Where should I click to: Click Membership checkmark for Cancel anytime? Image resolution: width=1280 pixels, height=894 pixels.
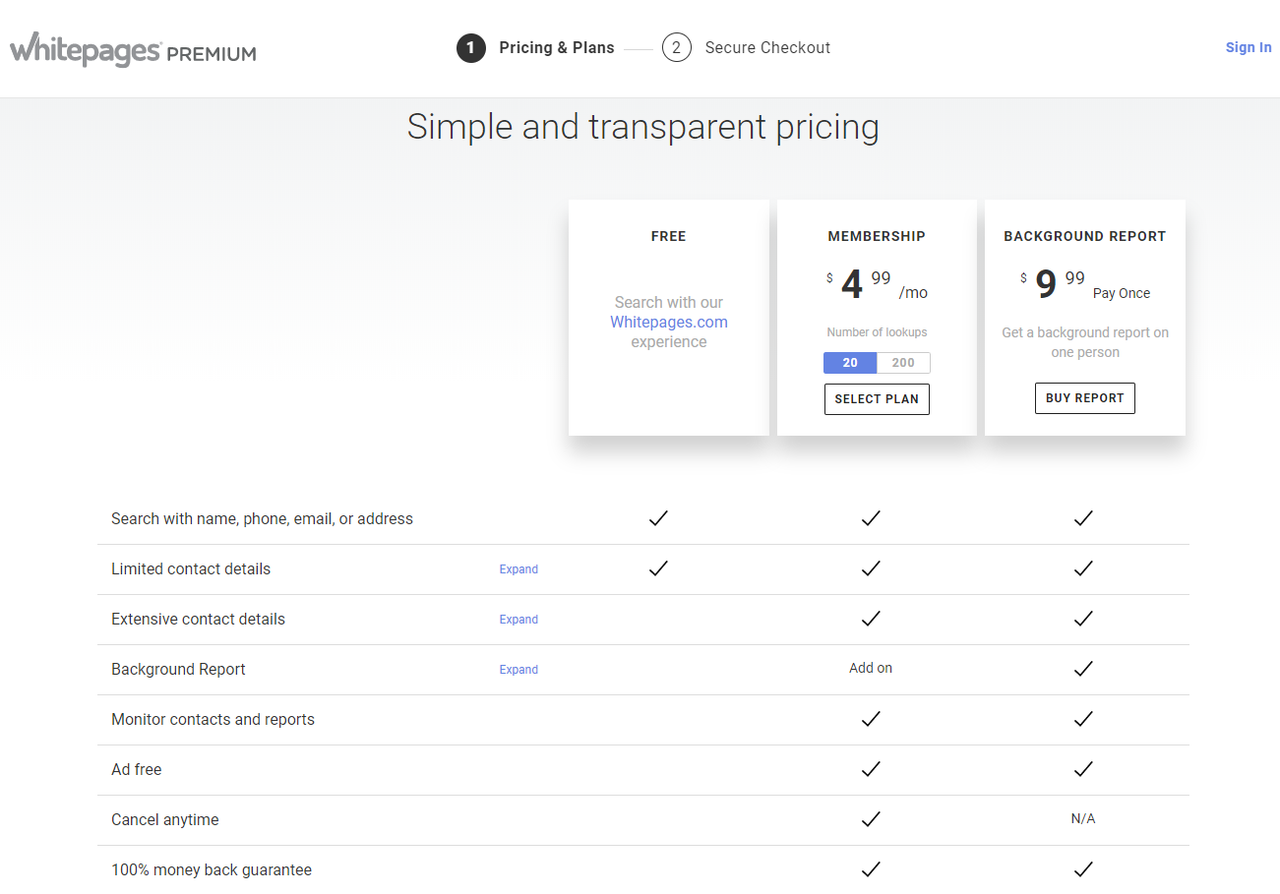[x=871, y=818]
